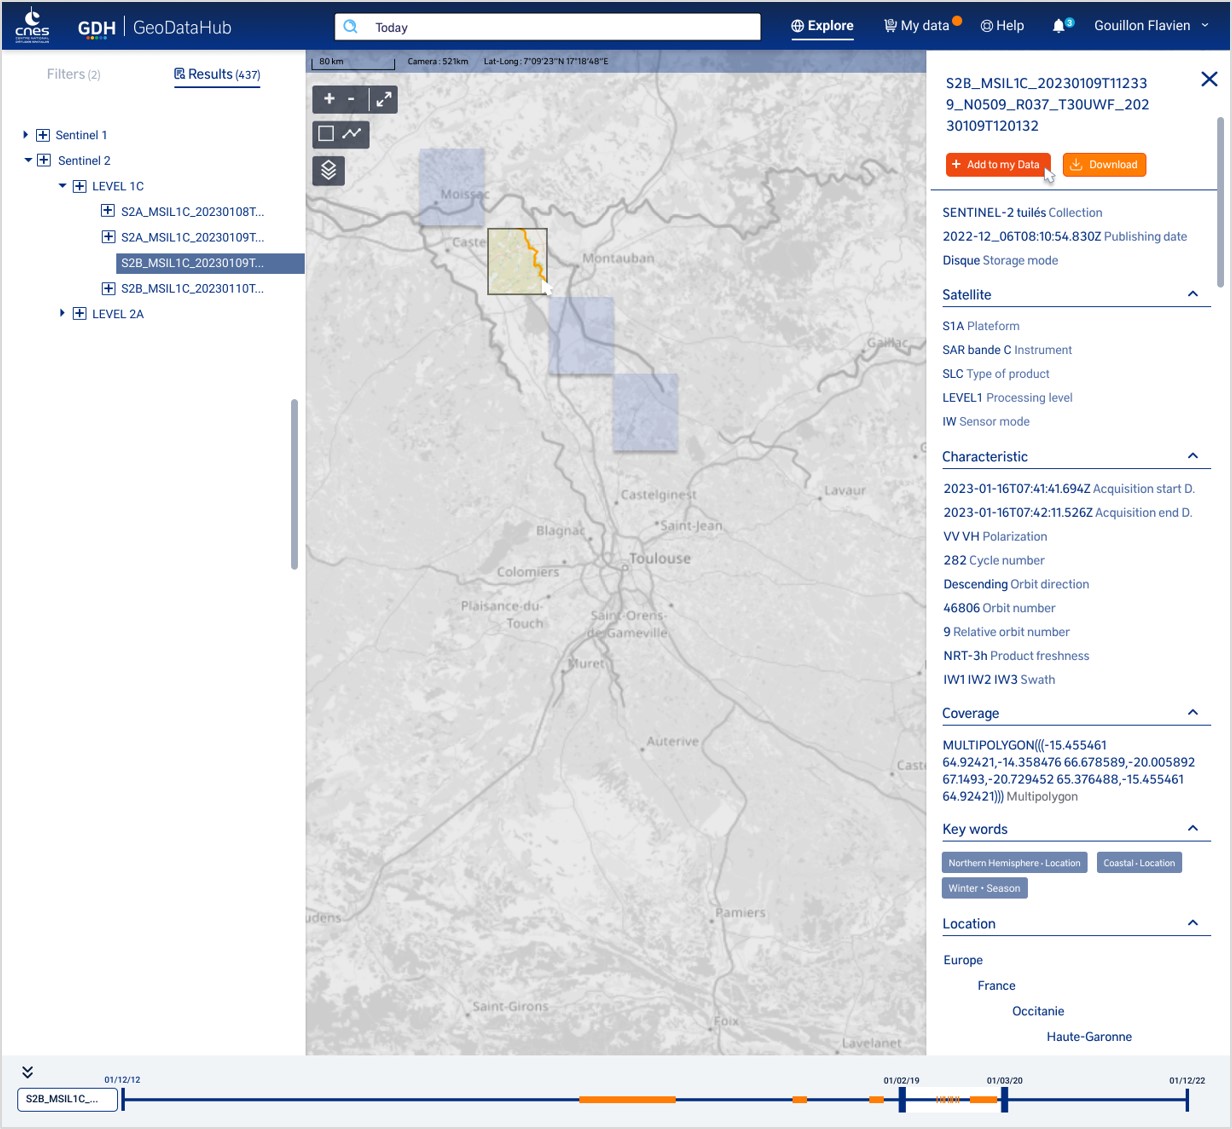Click the GDH GeoDataHub title

pyautogui.click(x=155, y=28)
